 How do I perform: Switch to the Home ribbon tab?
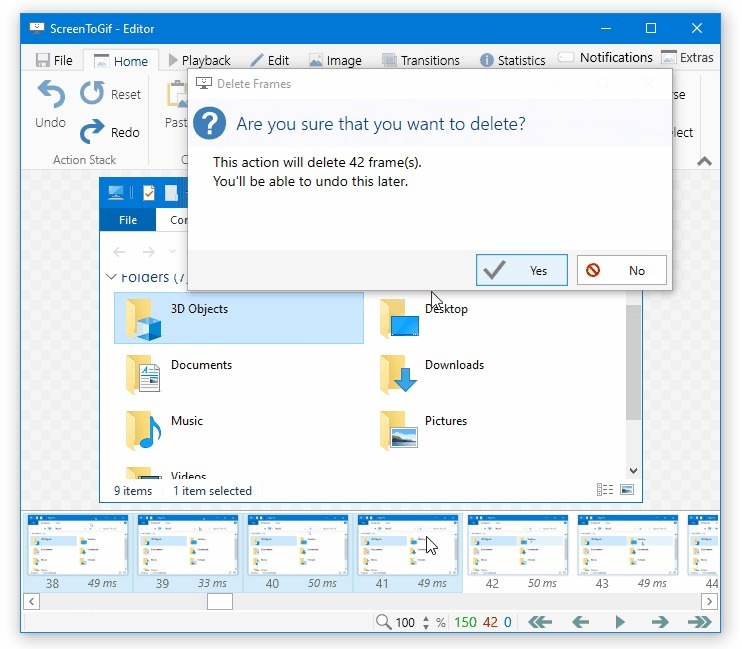pyautogui.click(x=121, y=61)
